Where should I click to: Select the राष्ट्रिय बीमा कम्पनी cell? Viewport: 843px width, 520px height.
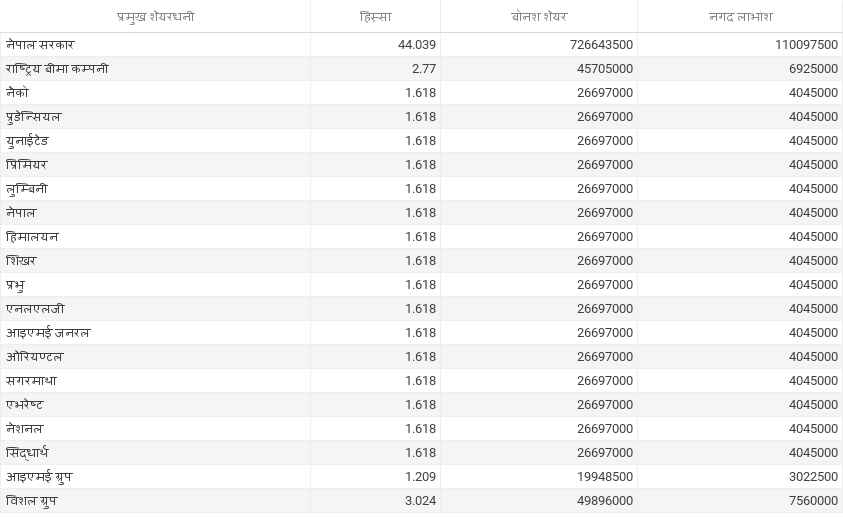coord(57,69)
